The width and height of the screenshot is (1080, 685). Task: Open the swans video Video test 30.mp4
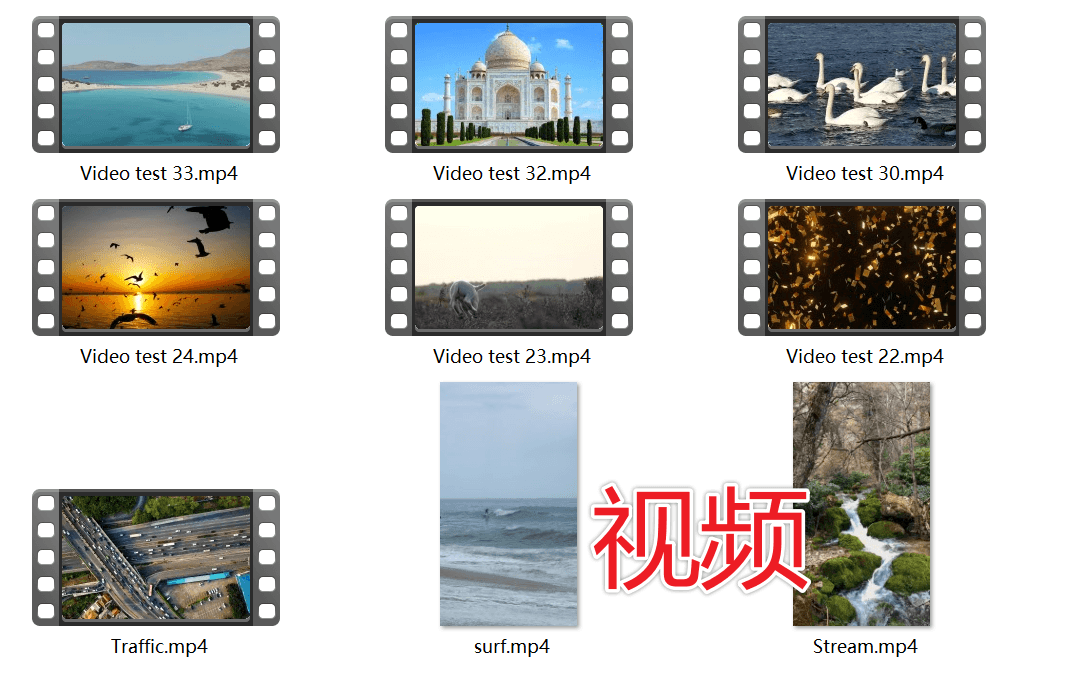coord(862,84)
